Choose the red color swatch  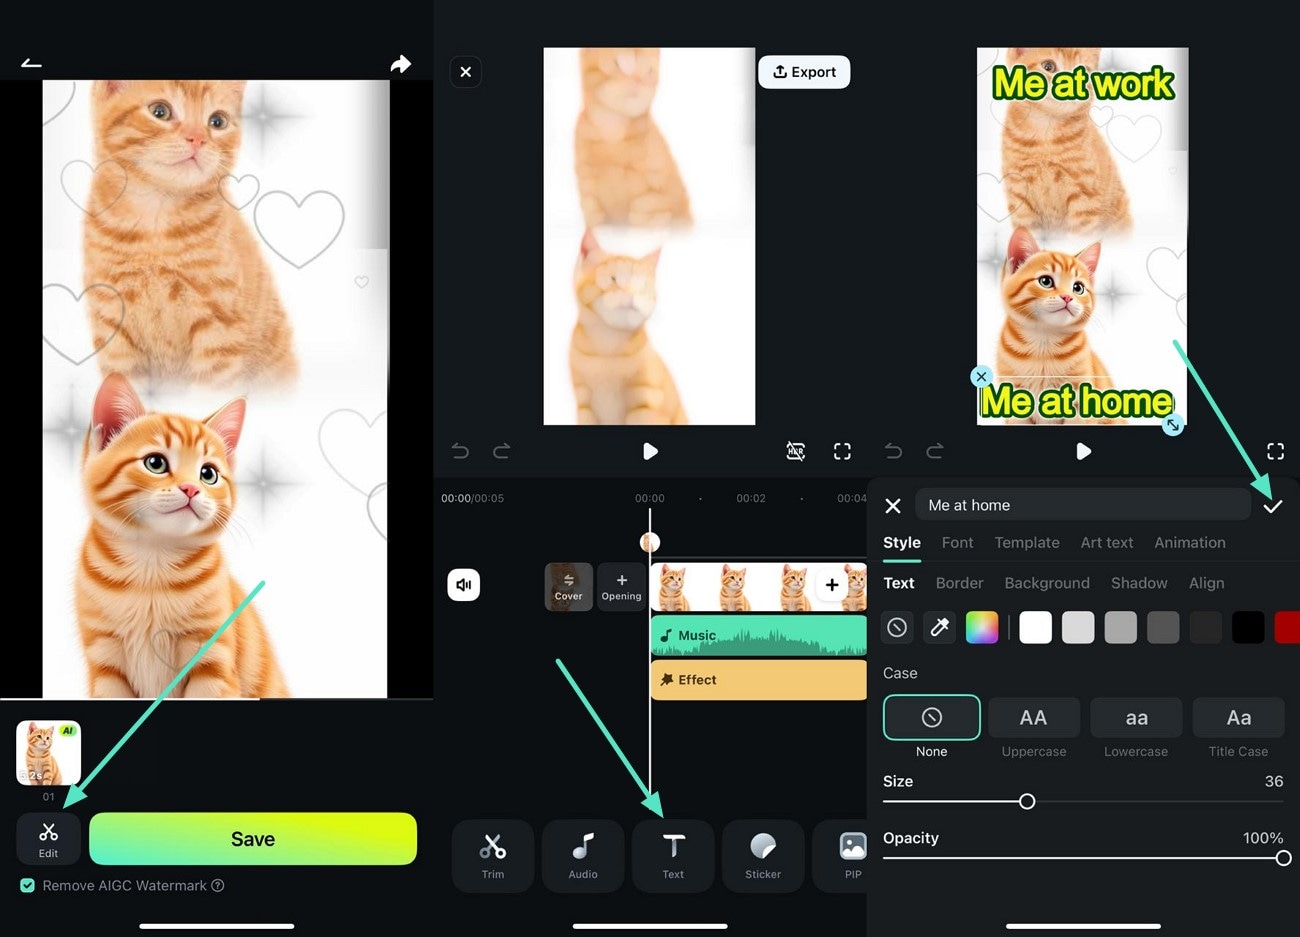pyautogui.click(x=1288, y=627)
